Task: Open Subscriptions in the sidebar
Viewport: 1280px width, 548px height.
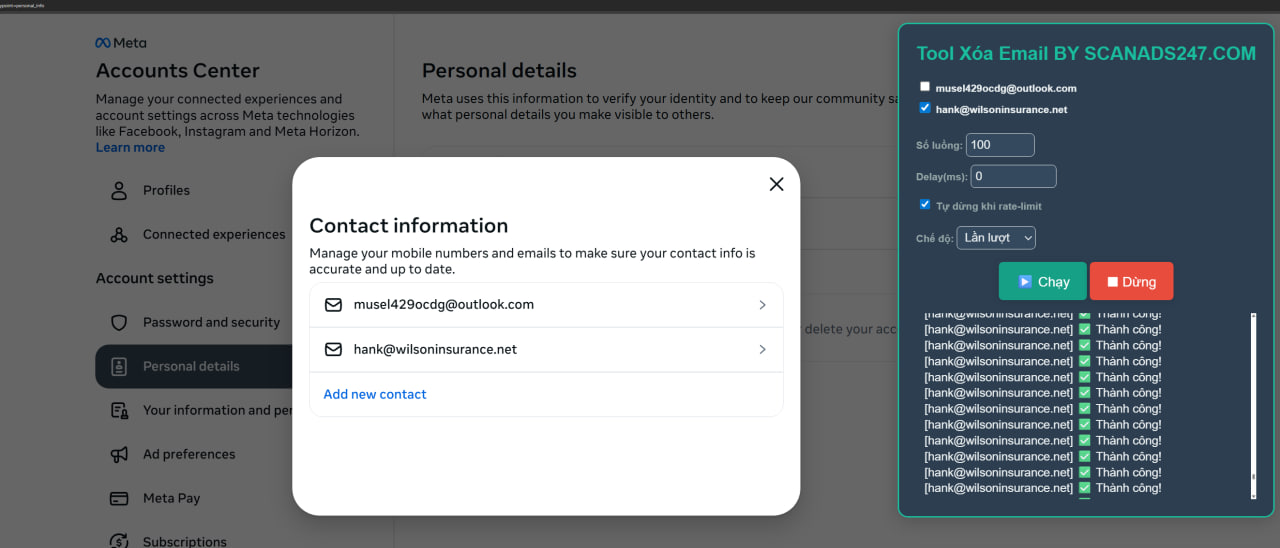Action: tap(184, 541)
